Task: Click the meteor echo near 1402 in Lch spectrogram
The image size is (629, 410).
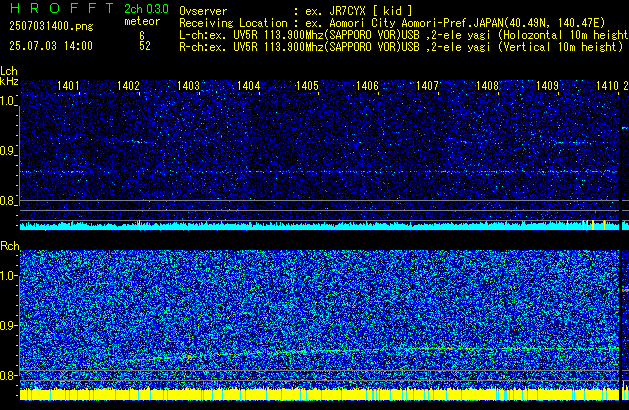Action: [136, 142]
